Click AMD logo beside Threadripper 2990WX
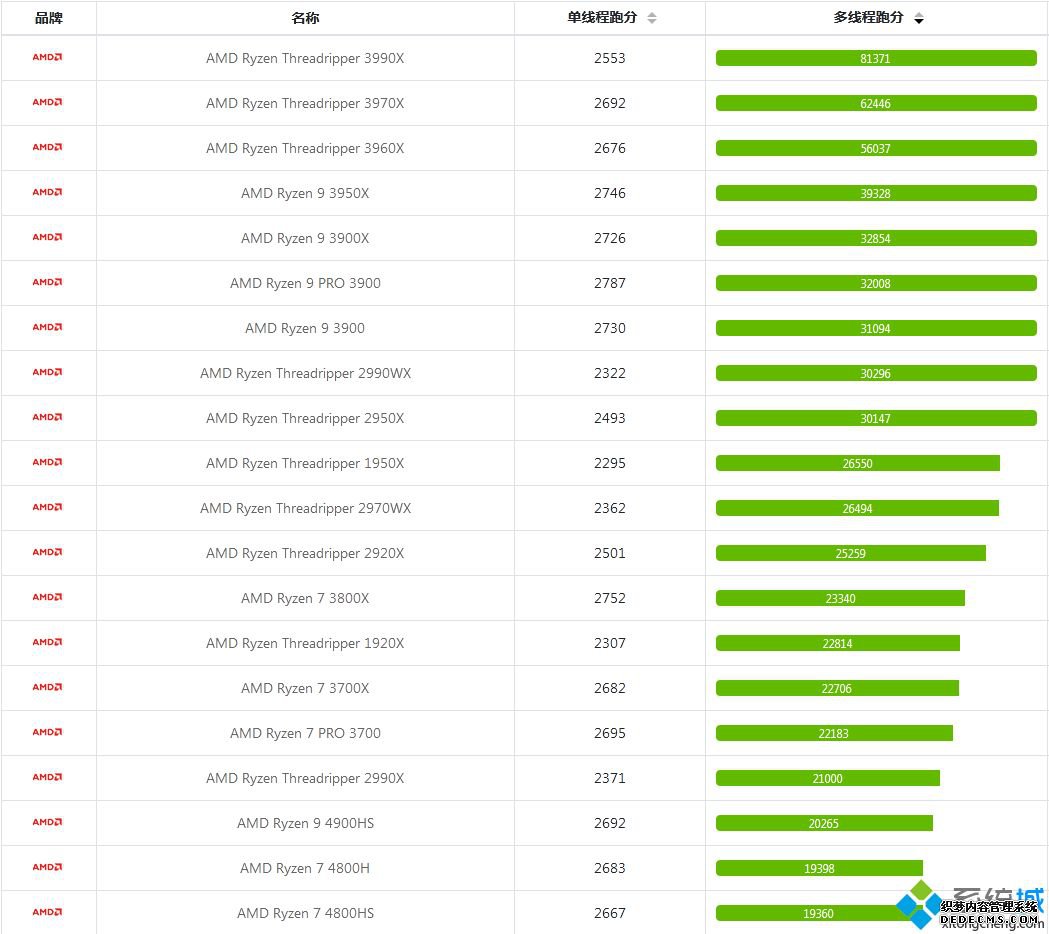This screenshot has width=1049, height=934. [47, 372]
